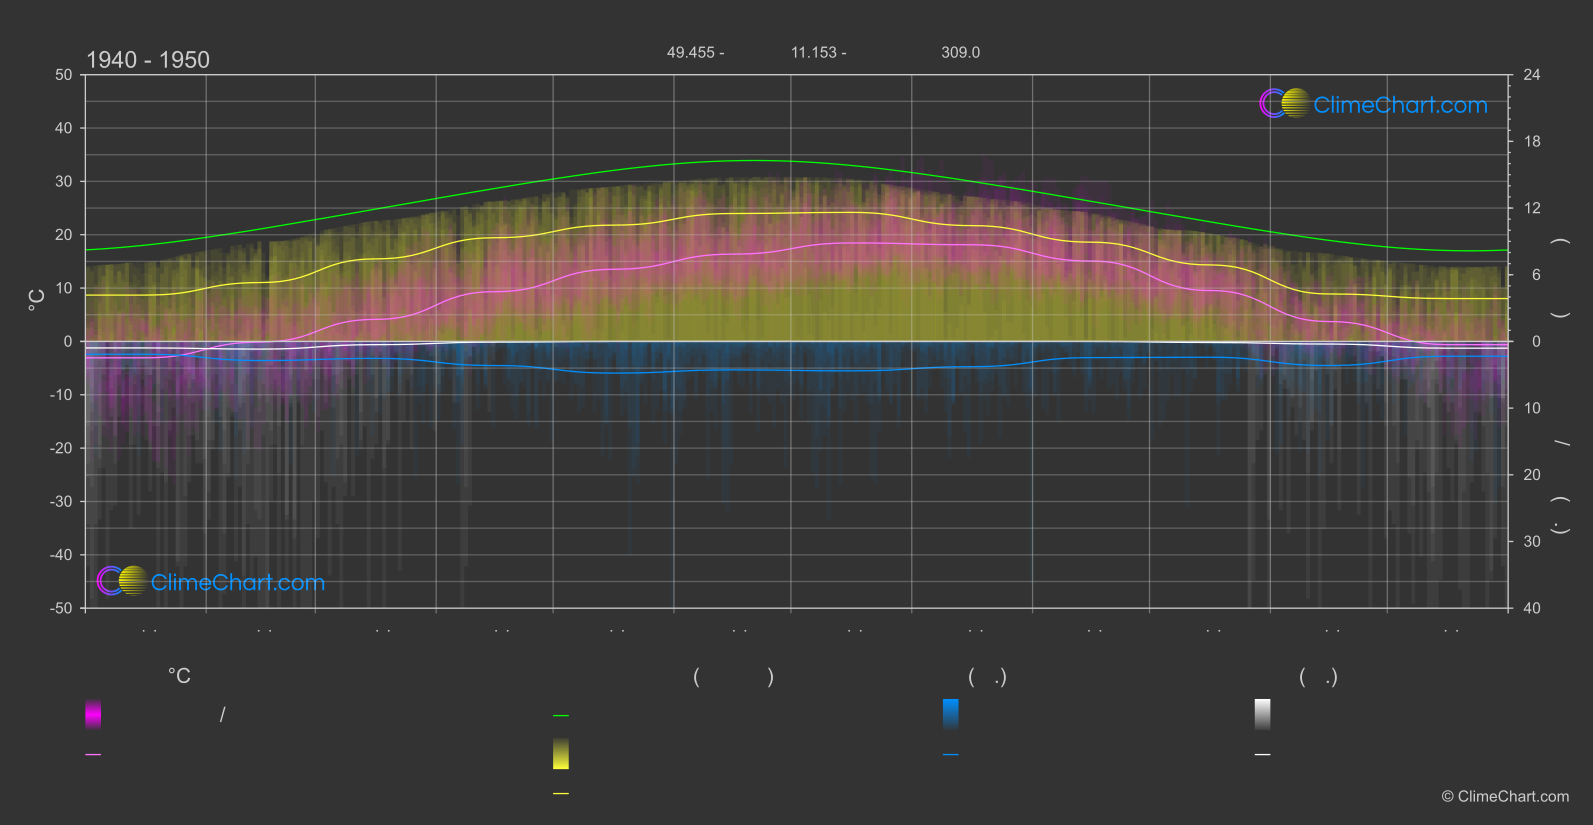This screenshot has width=1593, height=825.
Task: Toggle the magenta line legend marker
Action: pyautogui.click(x=93, y=755)
